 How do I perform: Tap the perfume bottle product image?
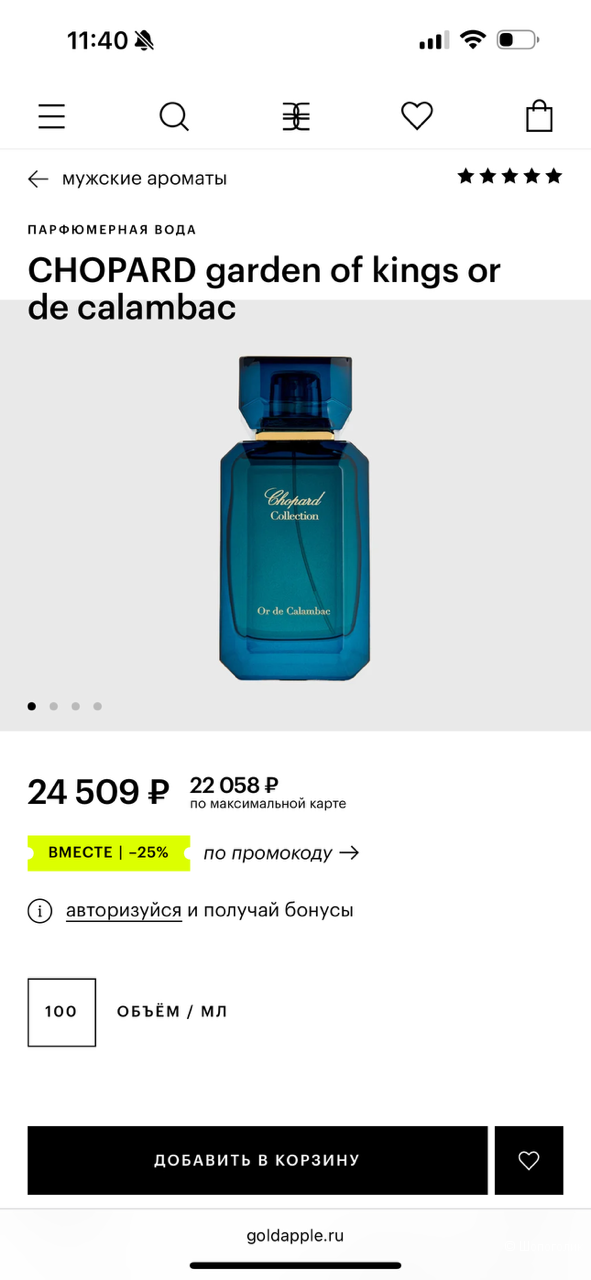tap(295, 515)
